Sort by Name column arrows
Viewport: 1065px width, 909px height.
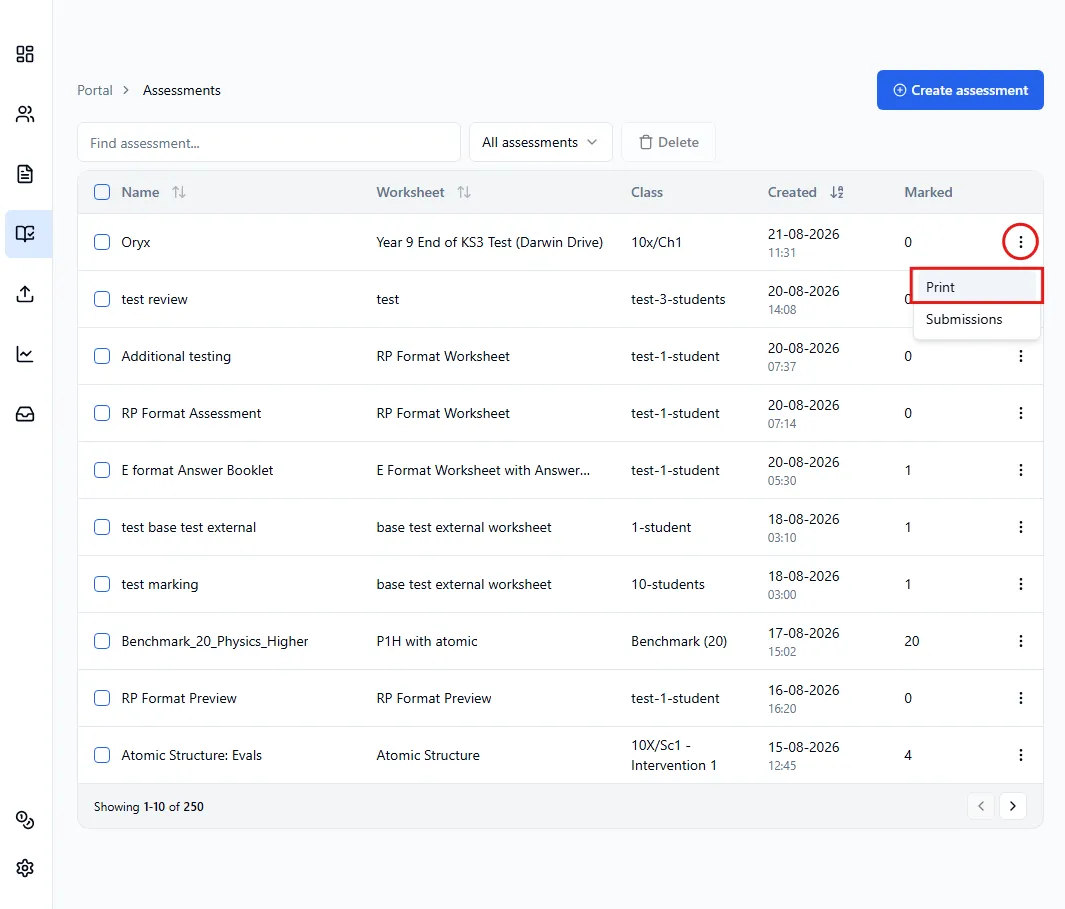click(179, 192)
